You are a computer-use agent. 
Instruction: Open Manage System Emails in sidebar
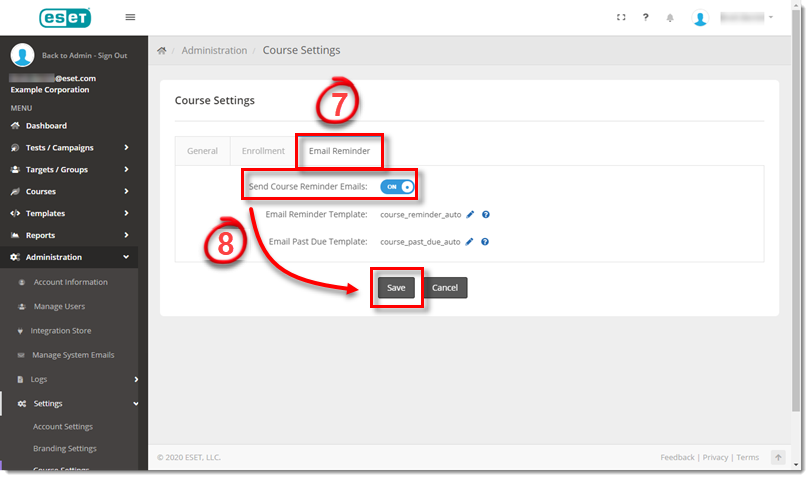click(x=73, y=355)
